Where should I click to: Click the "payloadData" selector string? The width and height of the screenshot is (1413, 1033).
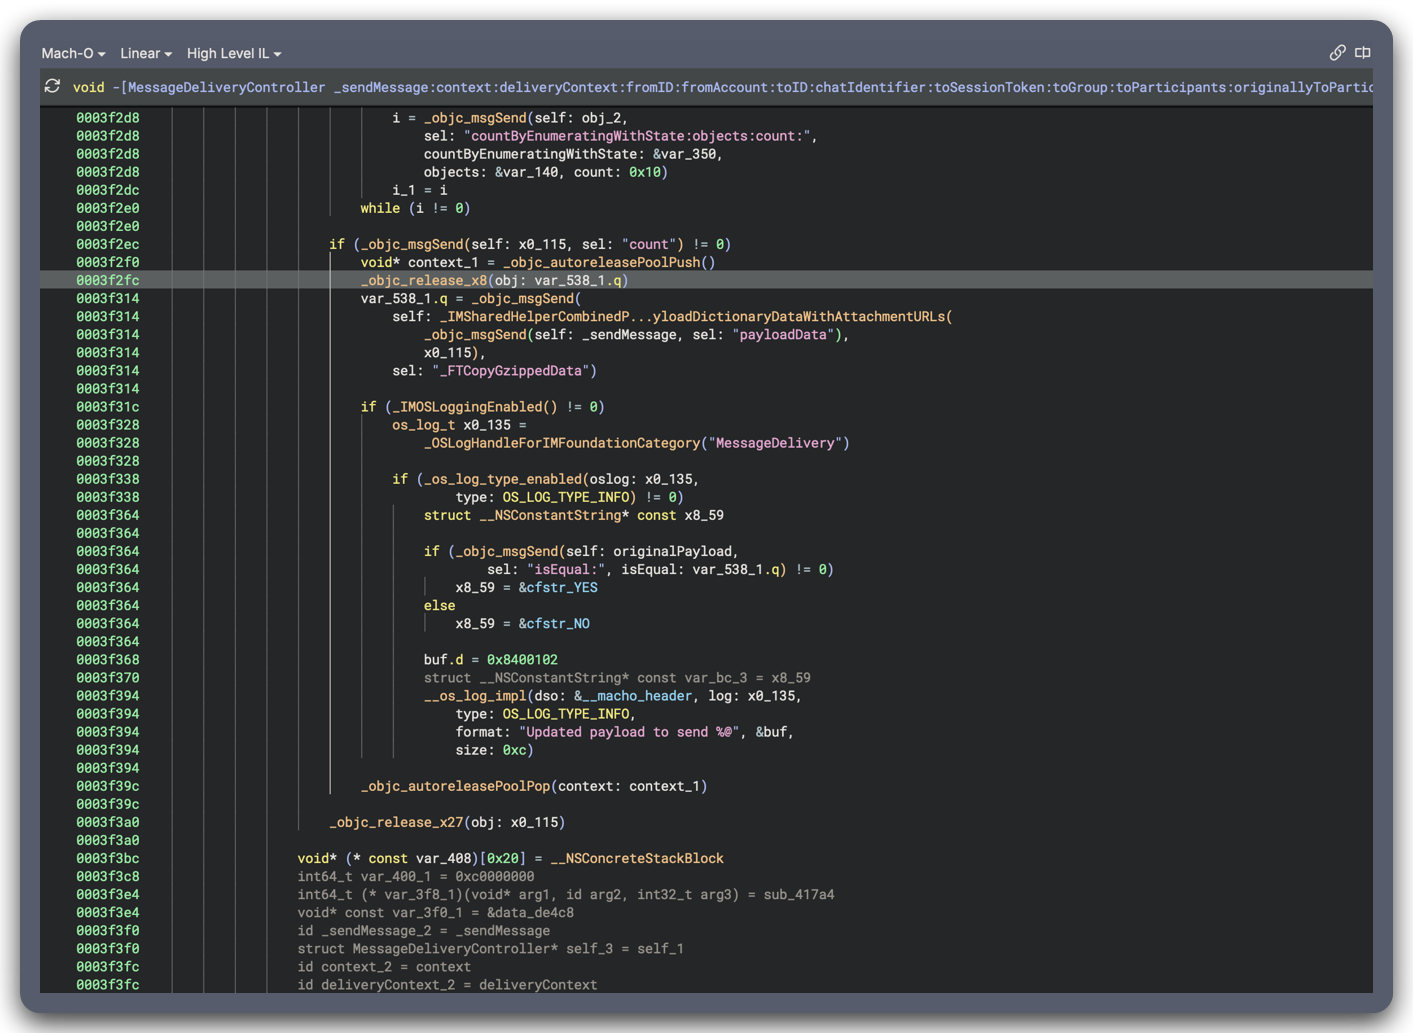[x=783, y=334]
